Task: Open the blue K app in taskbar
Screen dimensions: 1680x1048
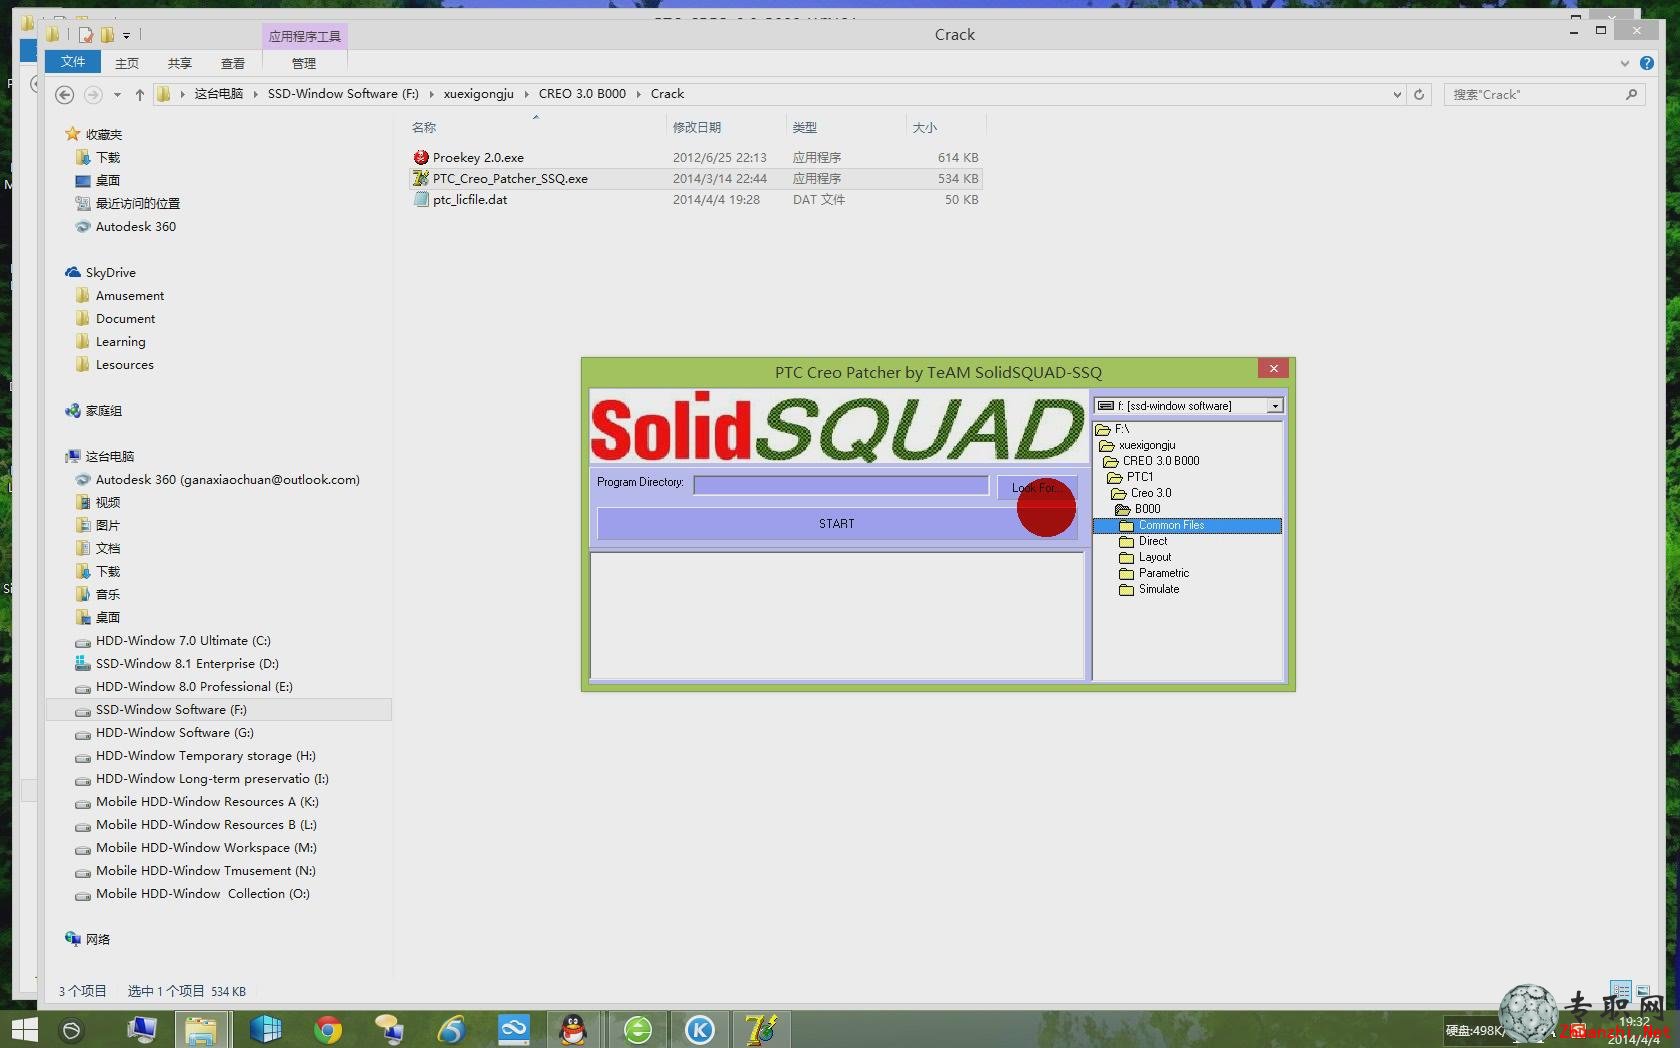Action: coord(699,1029)
